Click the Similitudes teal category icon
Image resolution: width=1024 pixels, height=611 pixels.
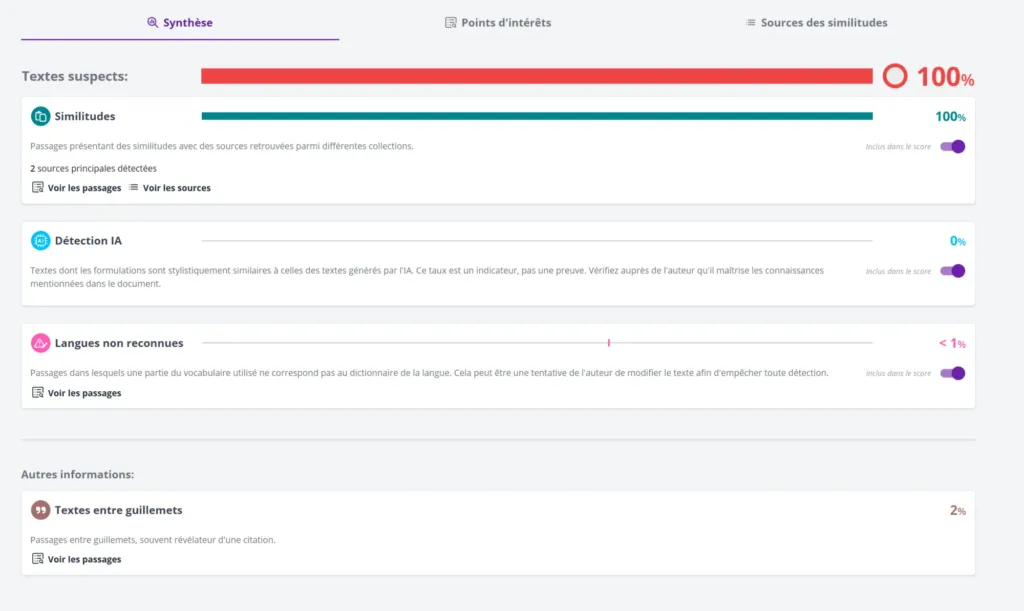tap(40, 116)
